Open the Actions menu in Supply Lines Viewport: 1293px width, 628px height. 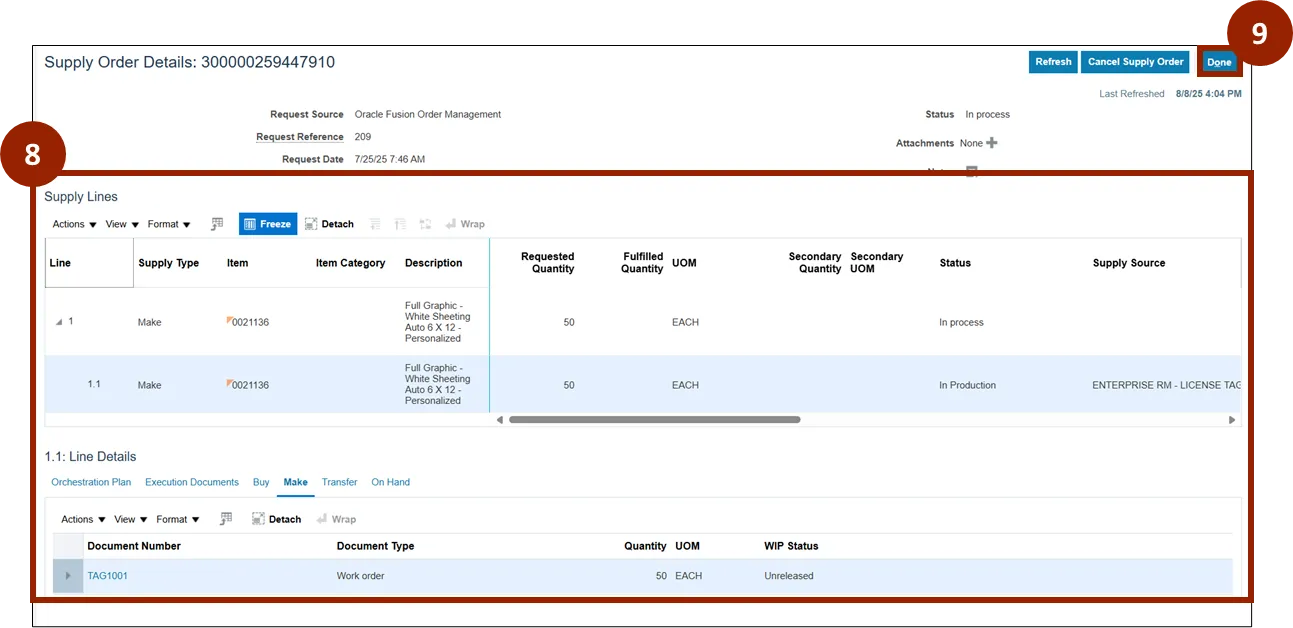tap(74, 224)
